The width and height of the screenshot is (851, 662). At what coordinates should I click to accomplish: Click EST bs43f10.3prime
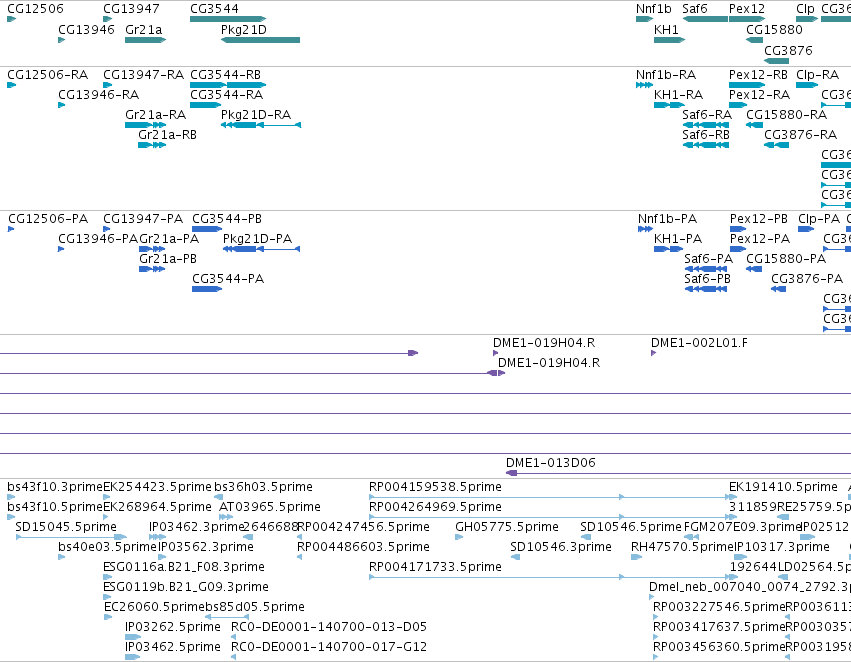54,487
